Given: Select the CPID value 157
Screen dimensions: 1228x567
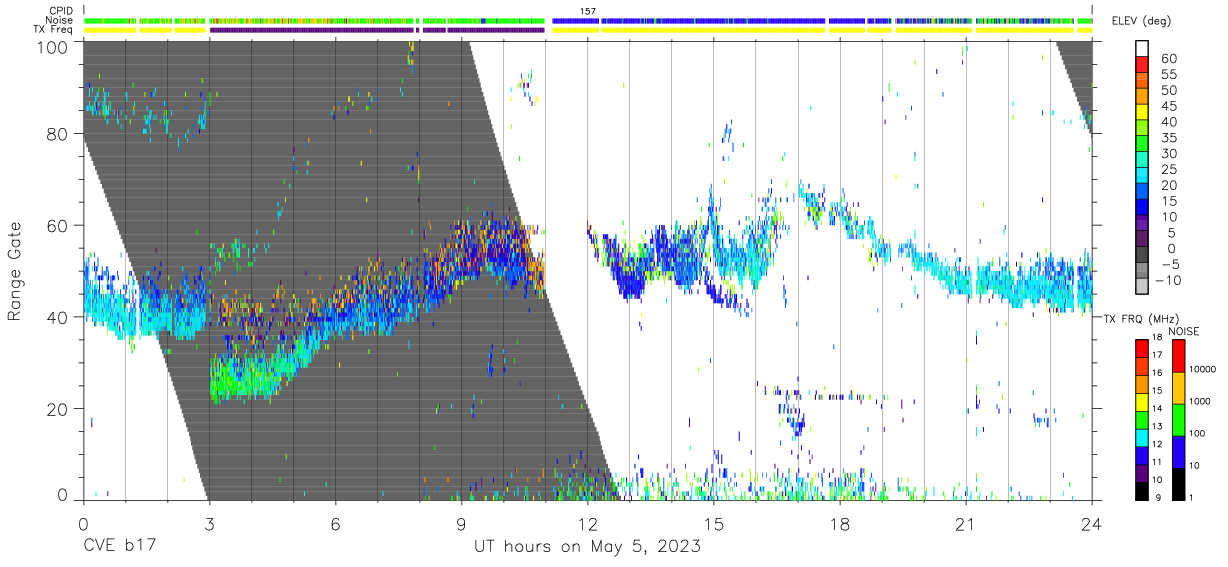Looking at the screenshot, I should coord(588,11).
